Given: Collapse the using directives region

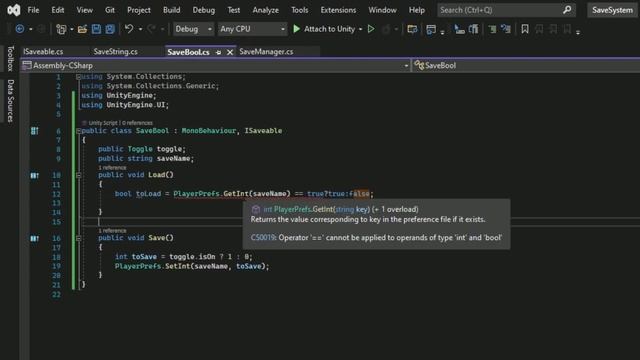Looking at the screenshot, I should coord(78,77).
